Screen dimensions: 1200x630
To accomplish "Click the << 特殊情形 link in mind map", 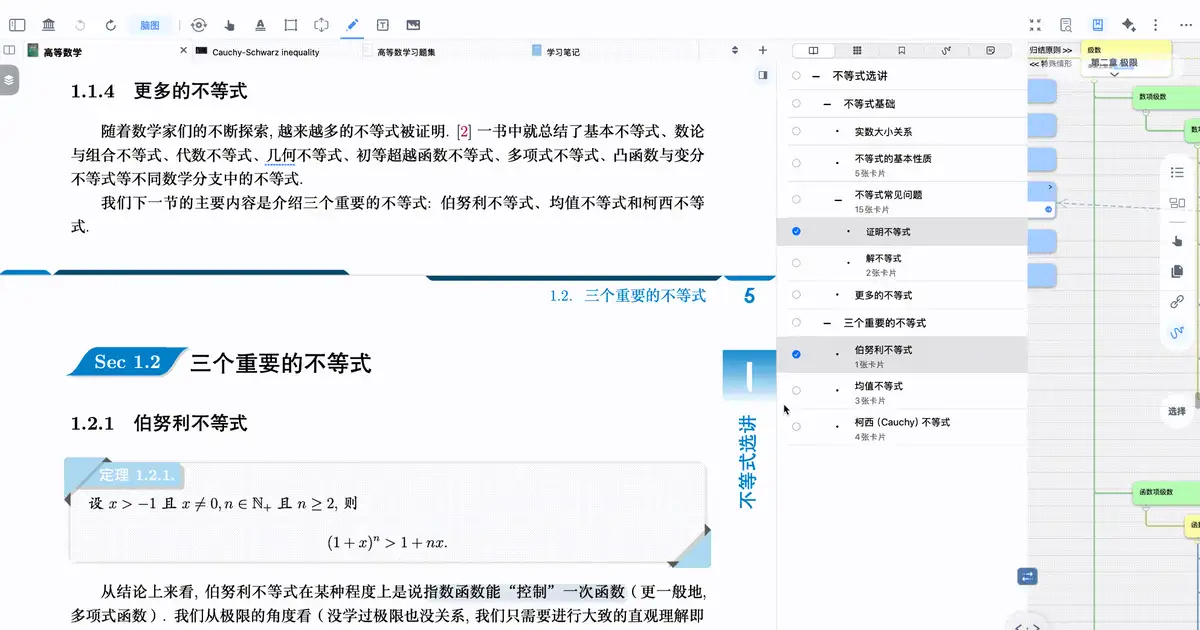I will [1051, 63].
